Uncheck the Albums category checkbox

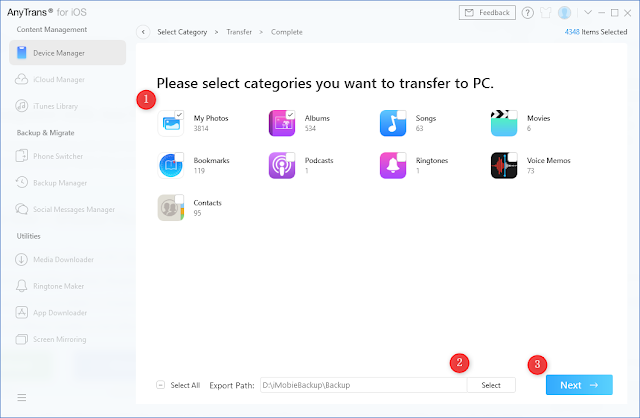(x=290, y=115)
